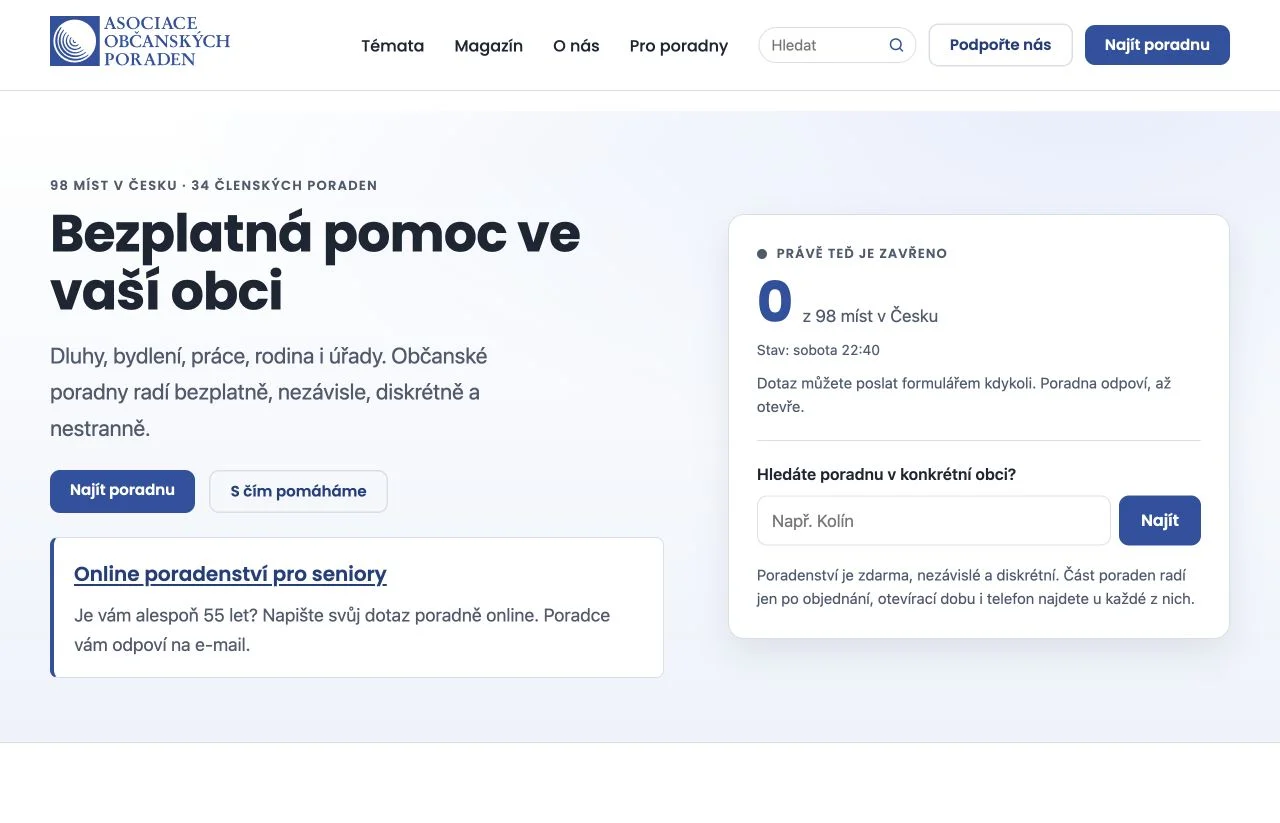Focus the Např. Kolín municipality input
This screenshot has height=823, width=1280.
coord(933,521)
